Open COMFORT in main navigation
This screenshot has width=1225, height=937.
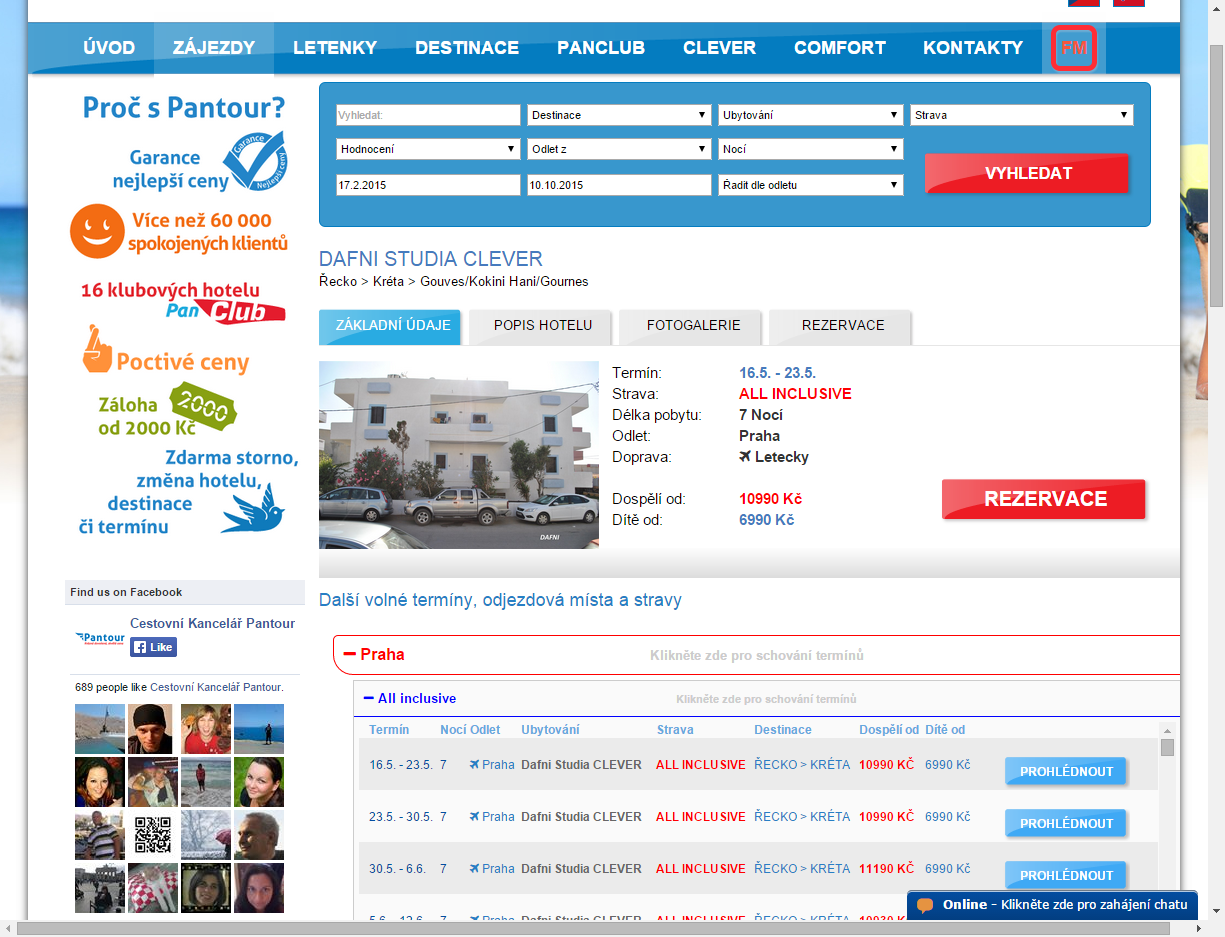[840, 47]
